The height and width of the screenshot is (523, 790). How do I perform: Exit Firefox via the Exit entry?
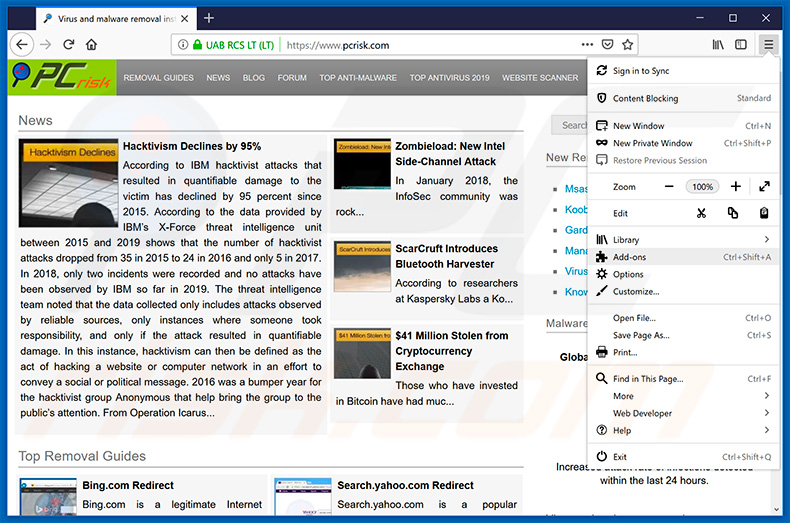pos(683,457)
